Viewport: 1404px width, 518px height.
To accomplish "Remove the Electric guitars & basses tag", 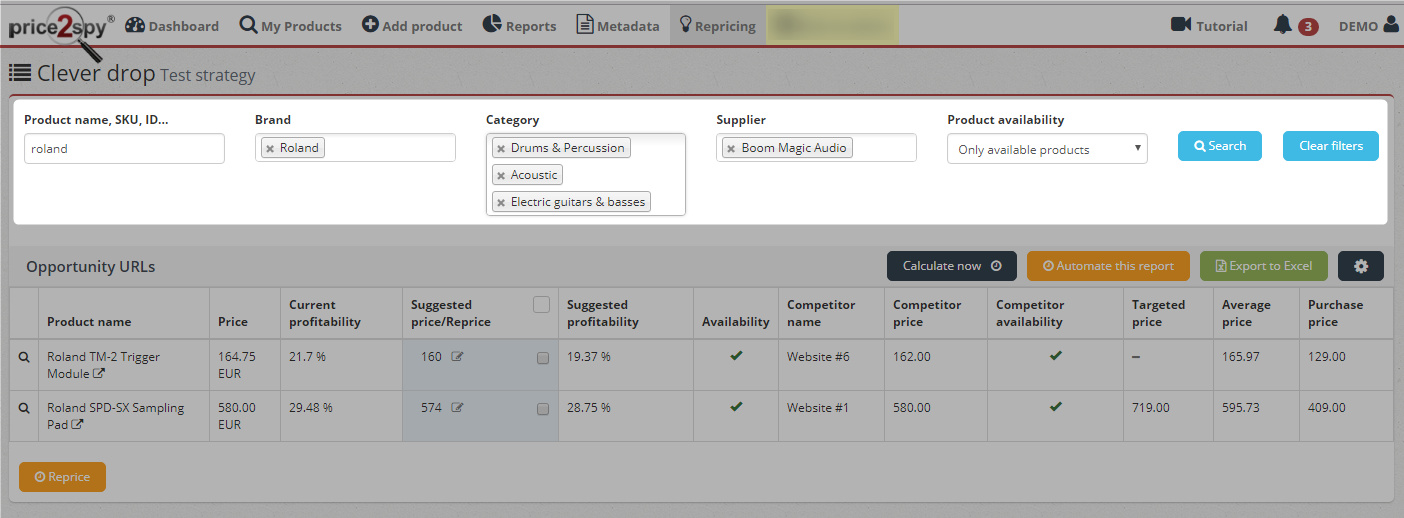I will (x=501, y=202).
